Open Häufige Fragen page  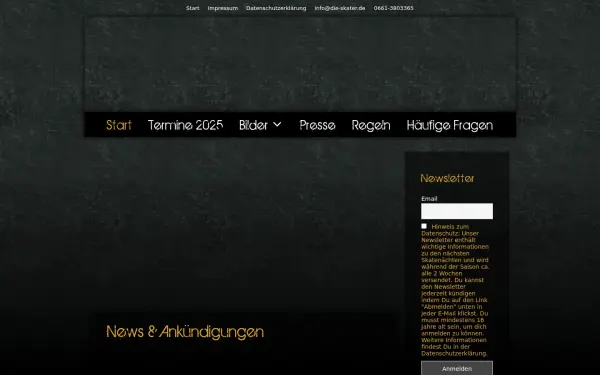(450, 125)
